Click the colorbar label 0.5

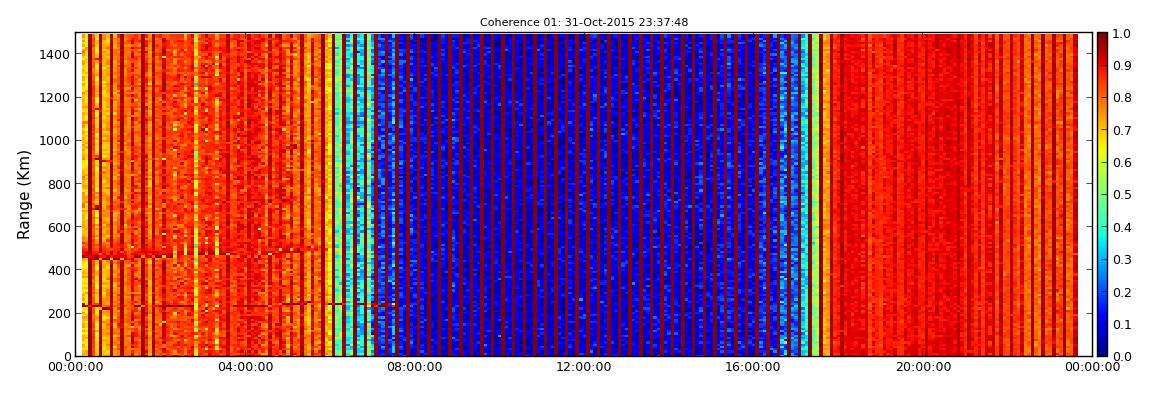[1122, 194]
